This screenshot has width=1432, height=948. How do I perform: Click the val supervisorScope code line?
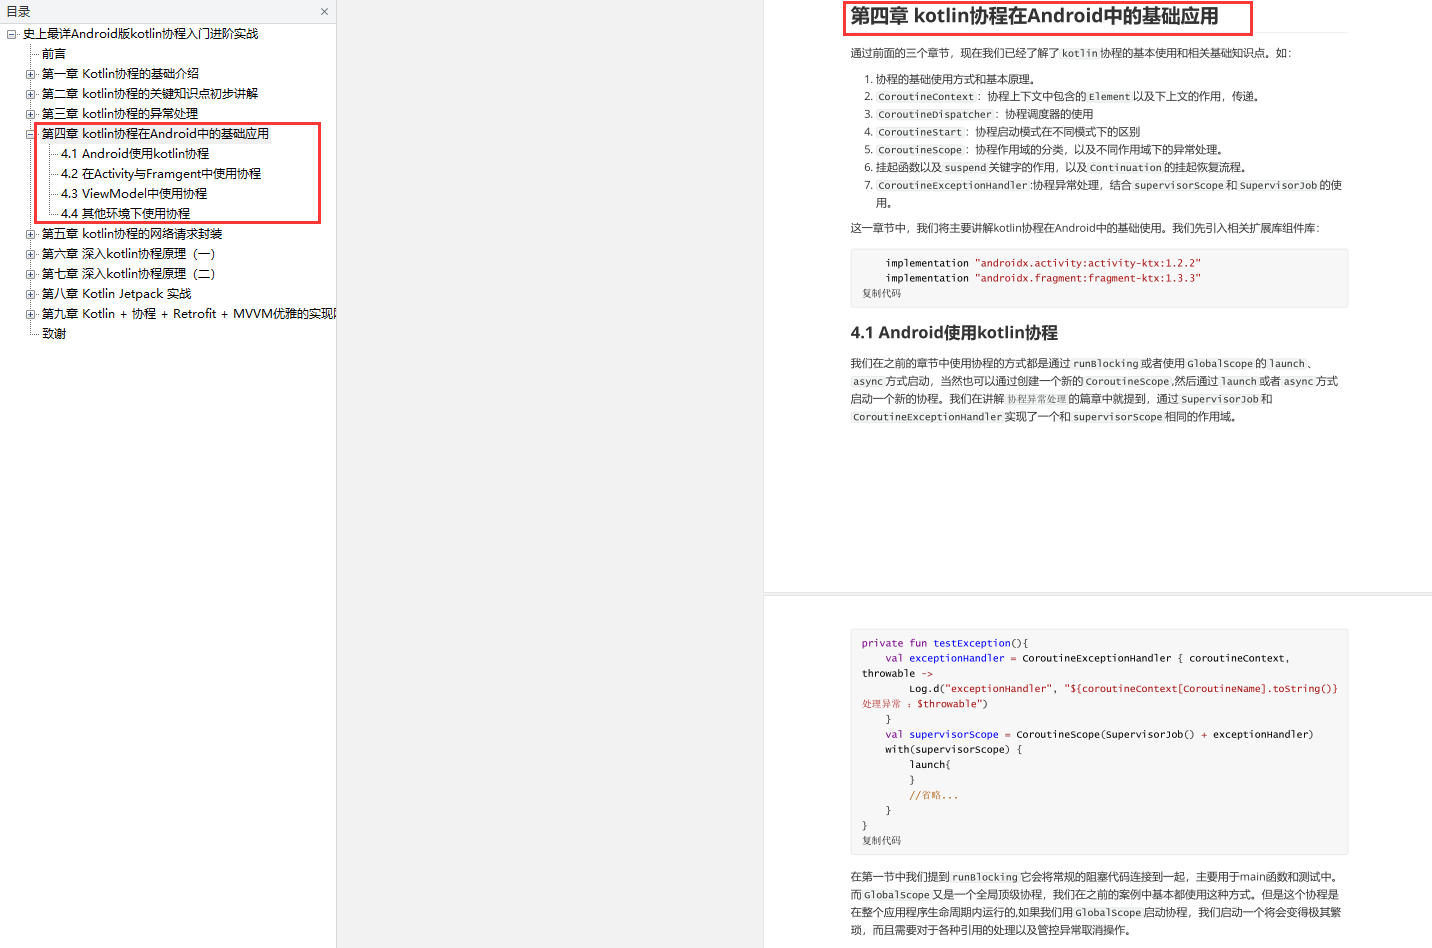(1099, 735)
